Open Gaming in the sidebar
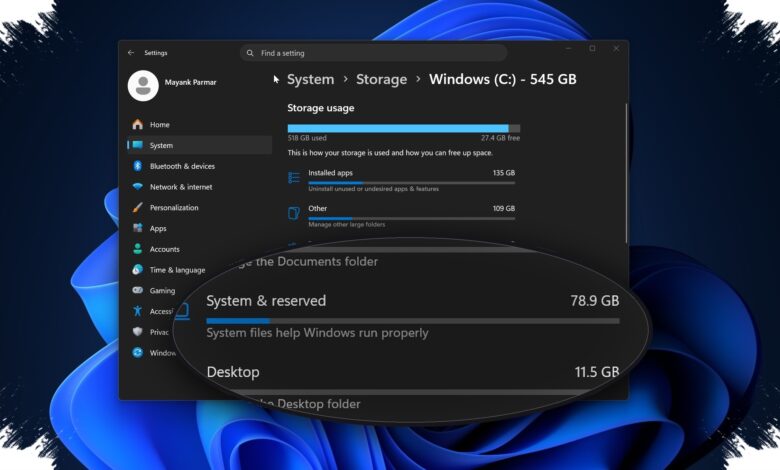Image resolution: width=780 pixels, height=470 pixels. pyautogui.click(x=164, y=290)
